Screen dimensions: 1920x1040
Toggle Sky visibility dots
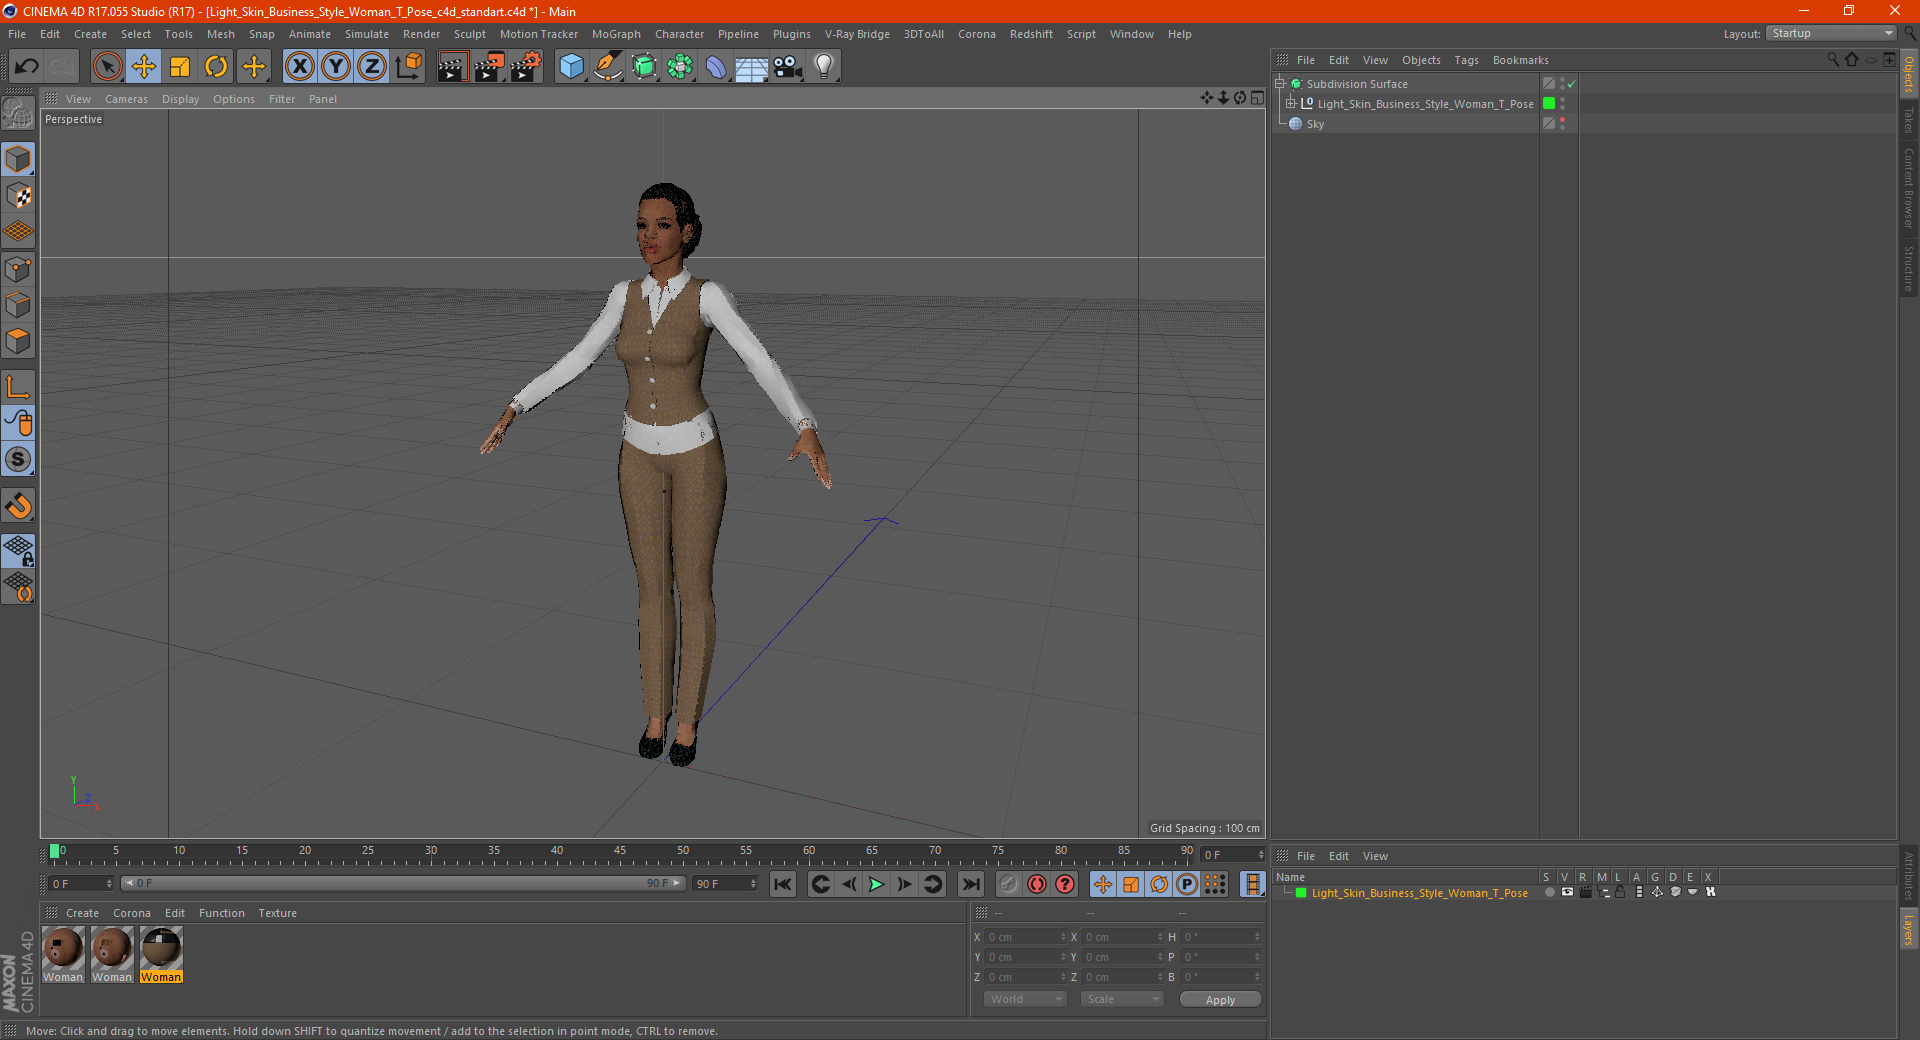point(1562,124)
